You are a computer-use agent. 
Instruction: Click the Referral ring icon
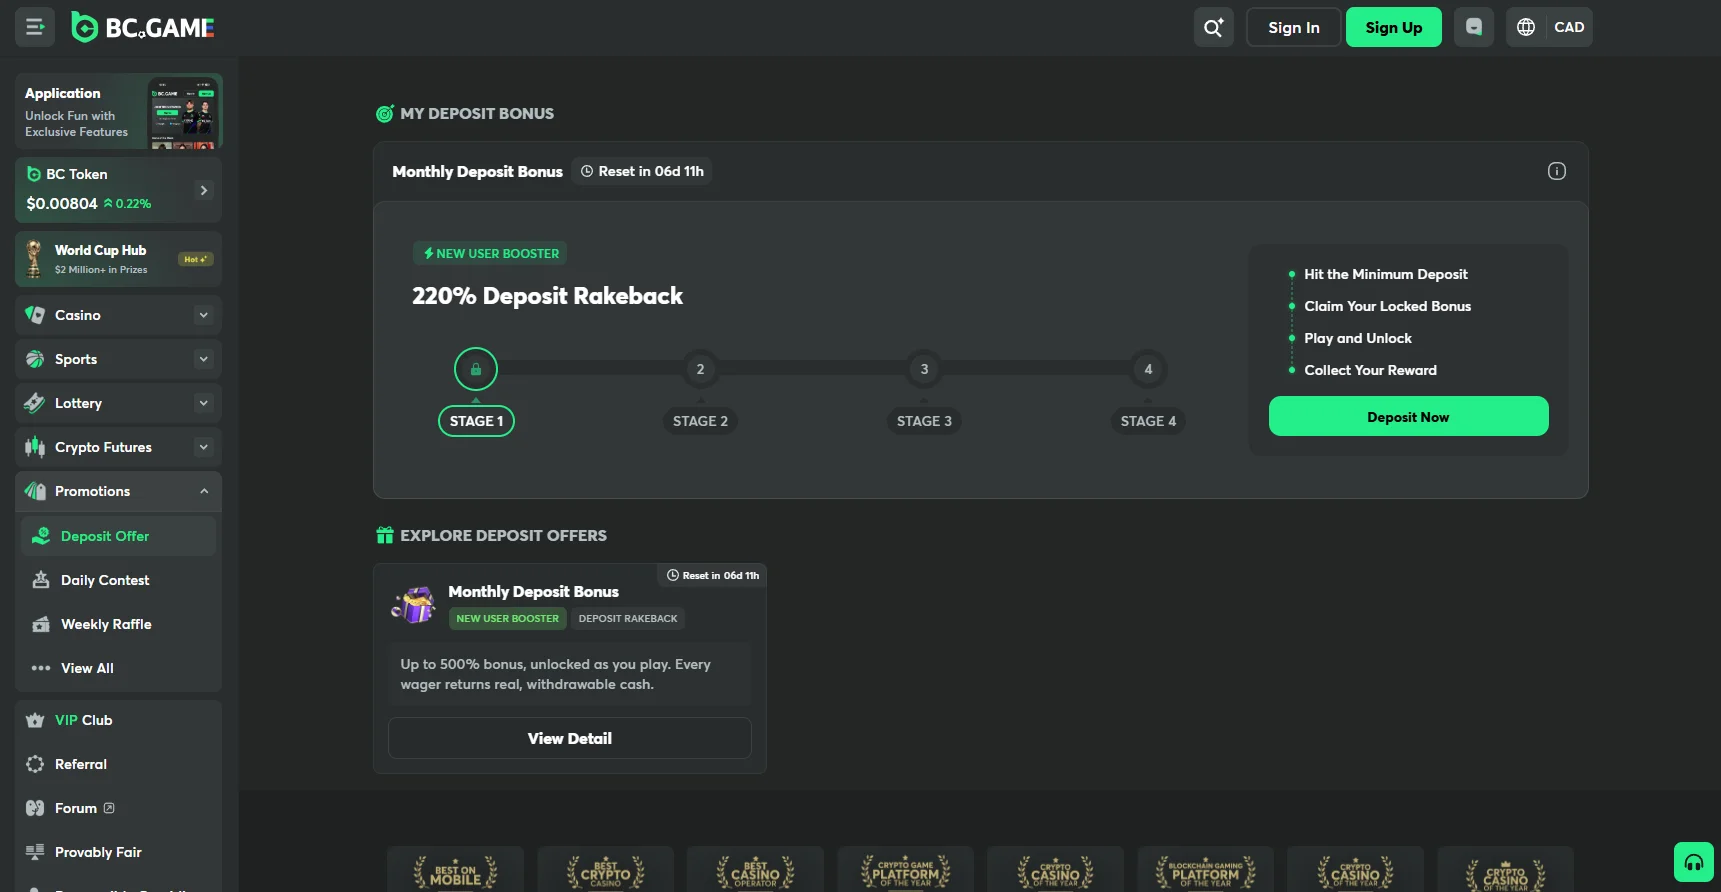[35, 764]
